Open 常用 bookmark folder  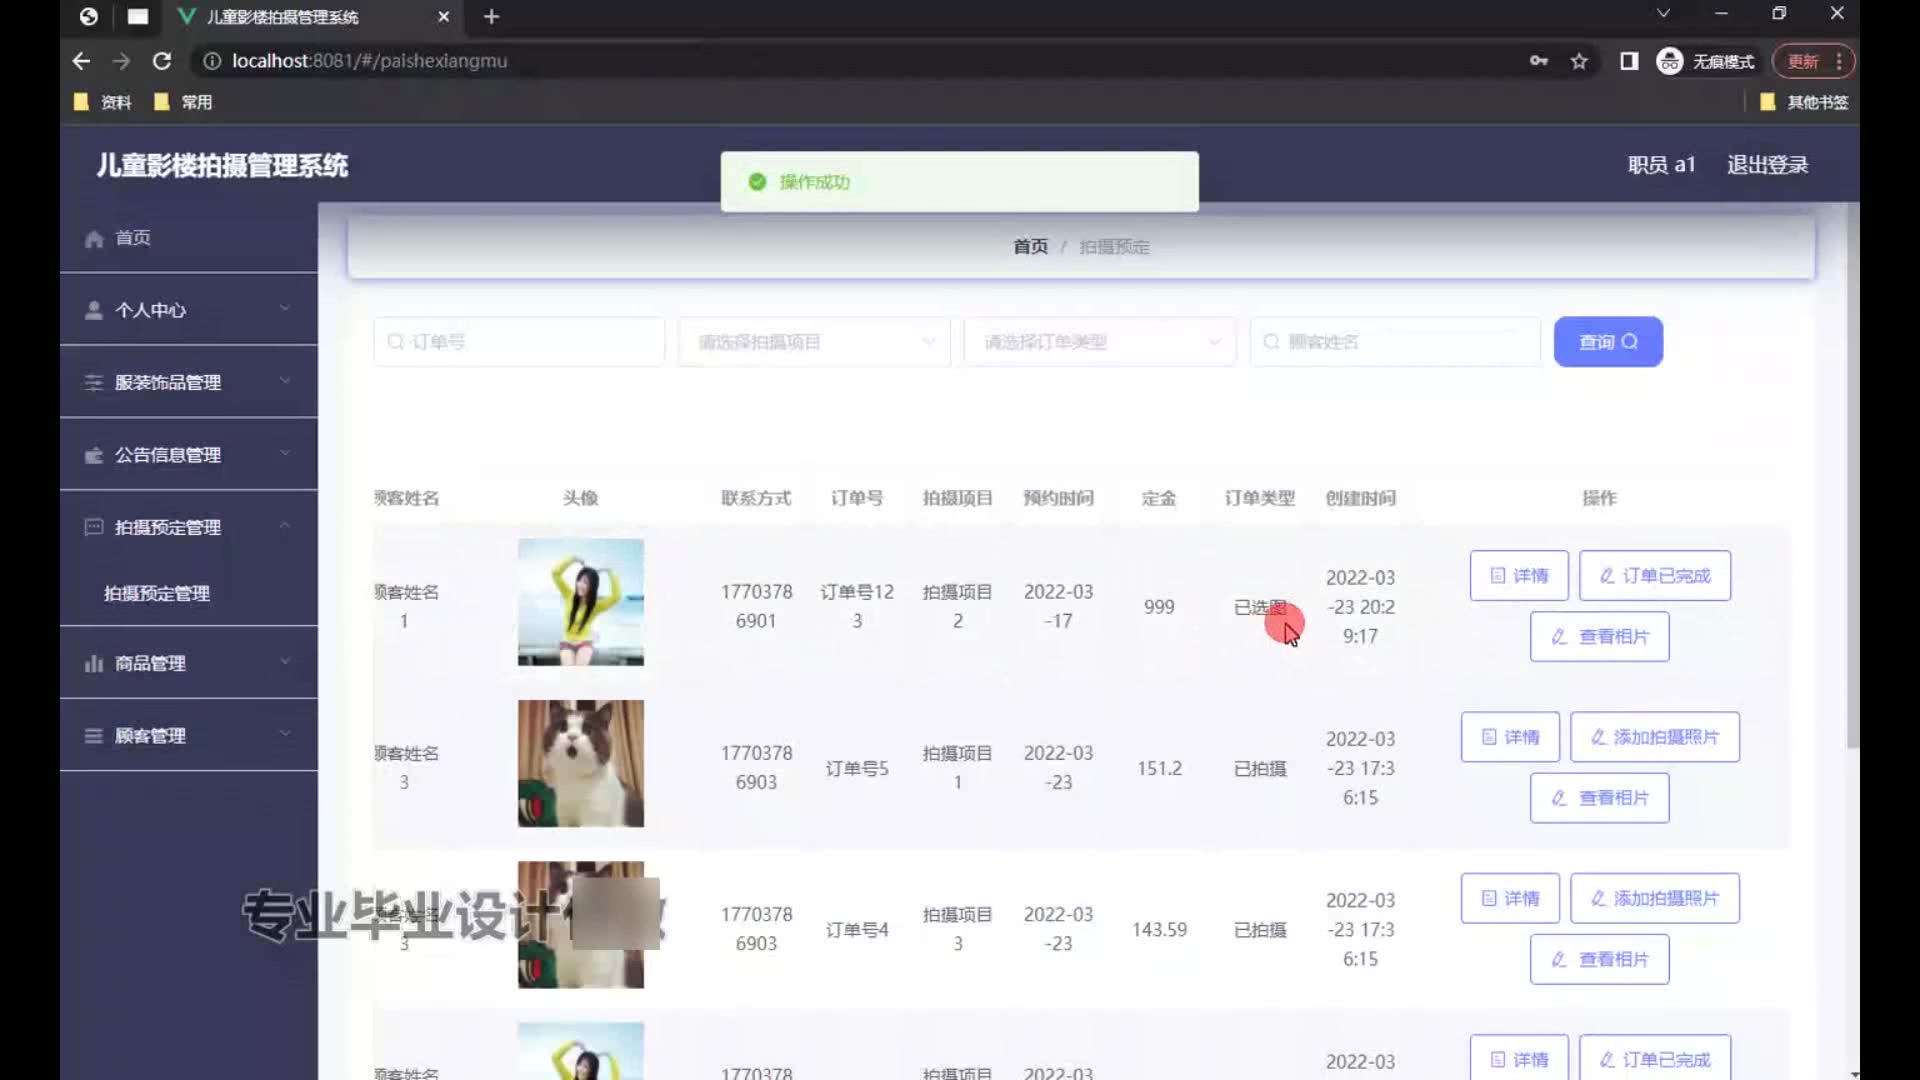[183, 102]
